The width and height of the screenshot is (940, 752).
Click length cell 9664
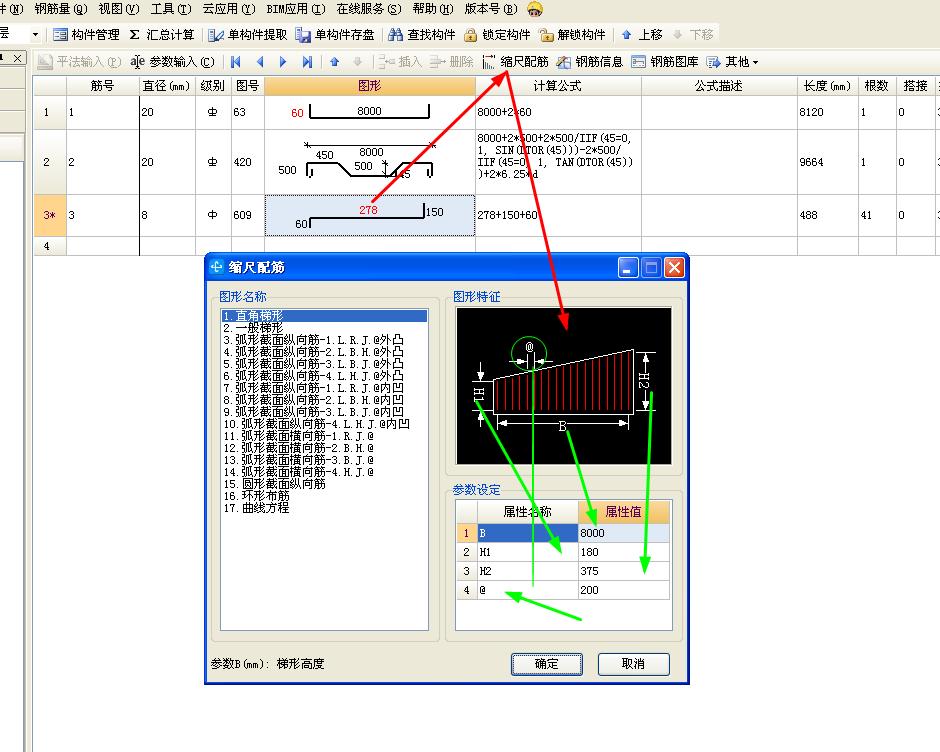click(x=827, y=162)
